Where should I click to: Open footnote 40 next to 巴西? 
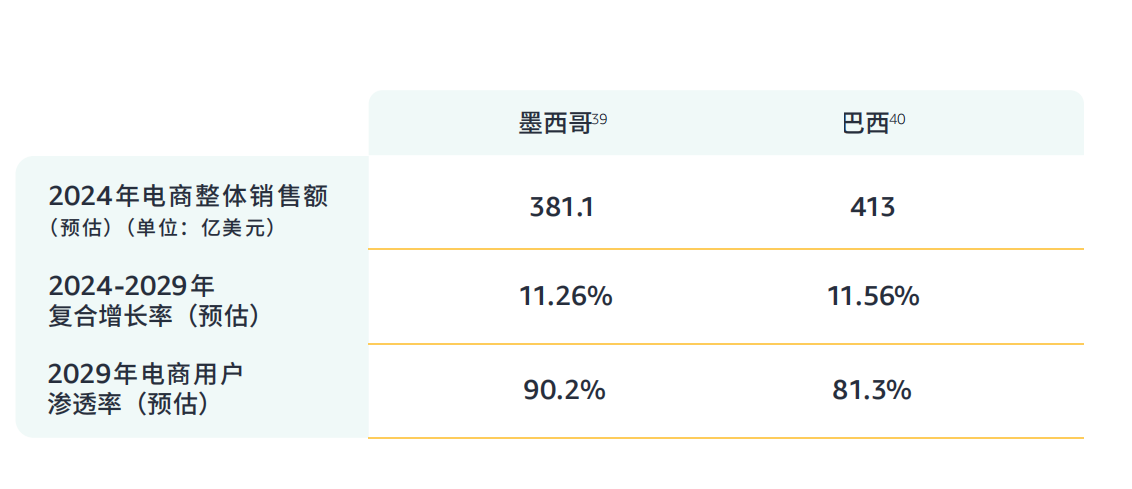[897, 119]
